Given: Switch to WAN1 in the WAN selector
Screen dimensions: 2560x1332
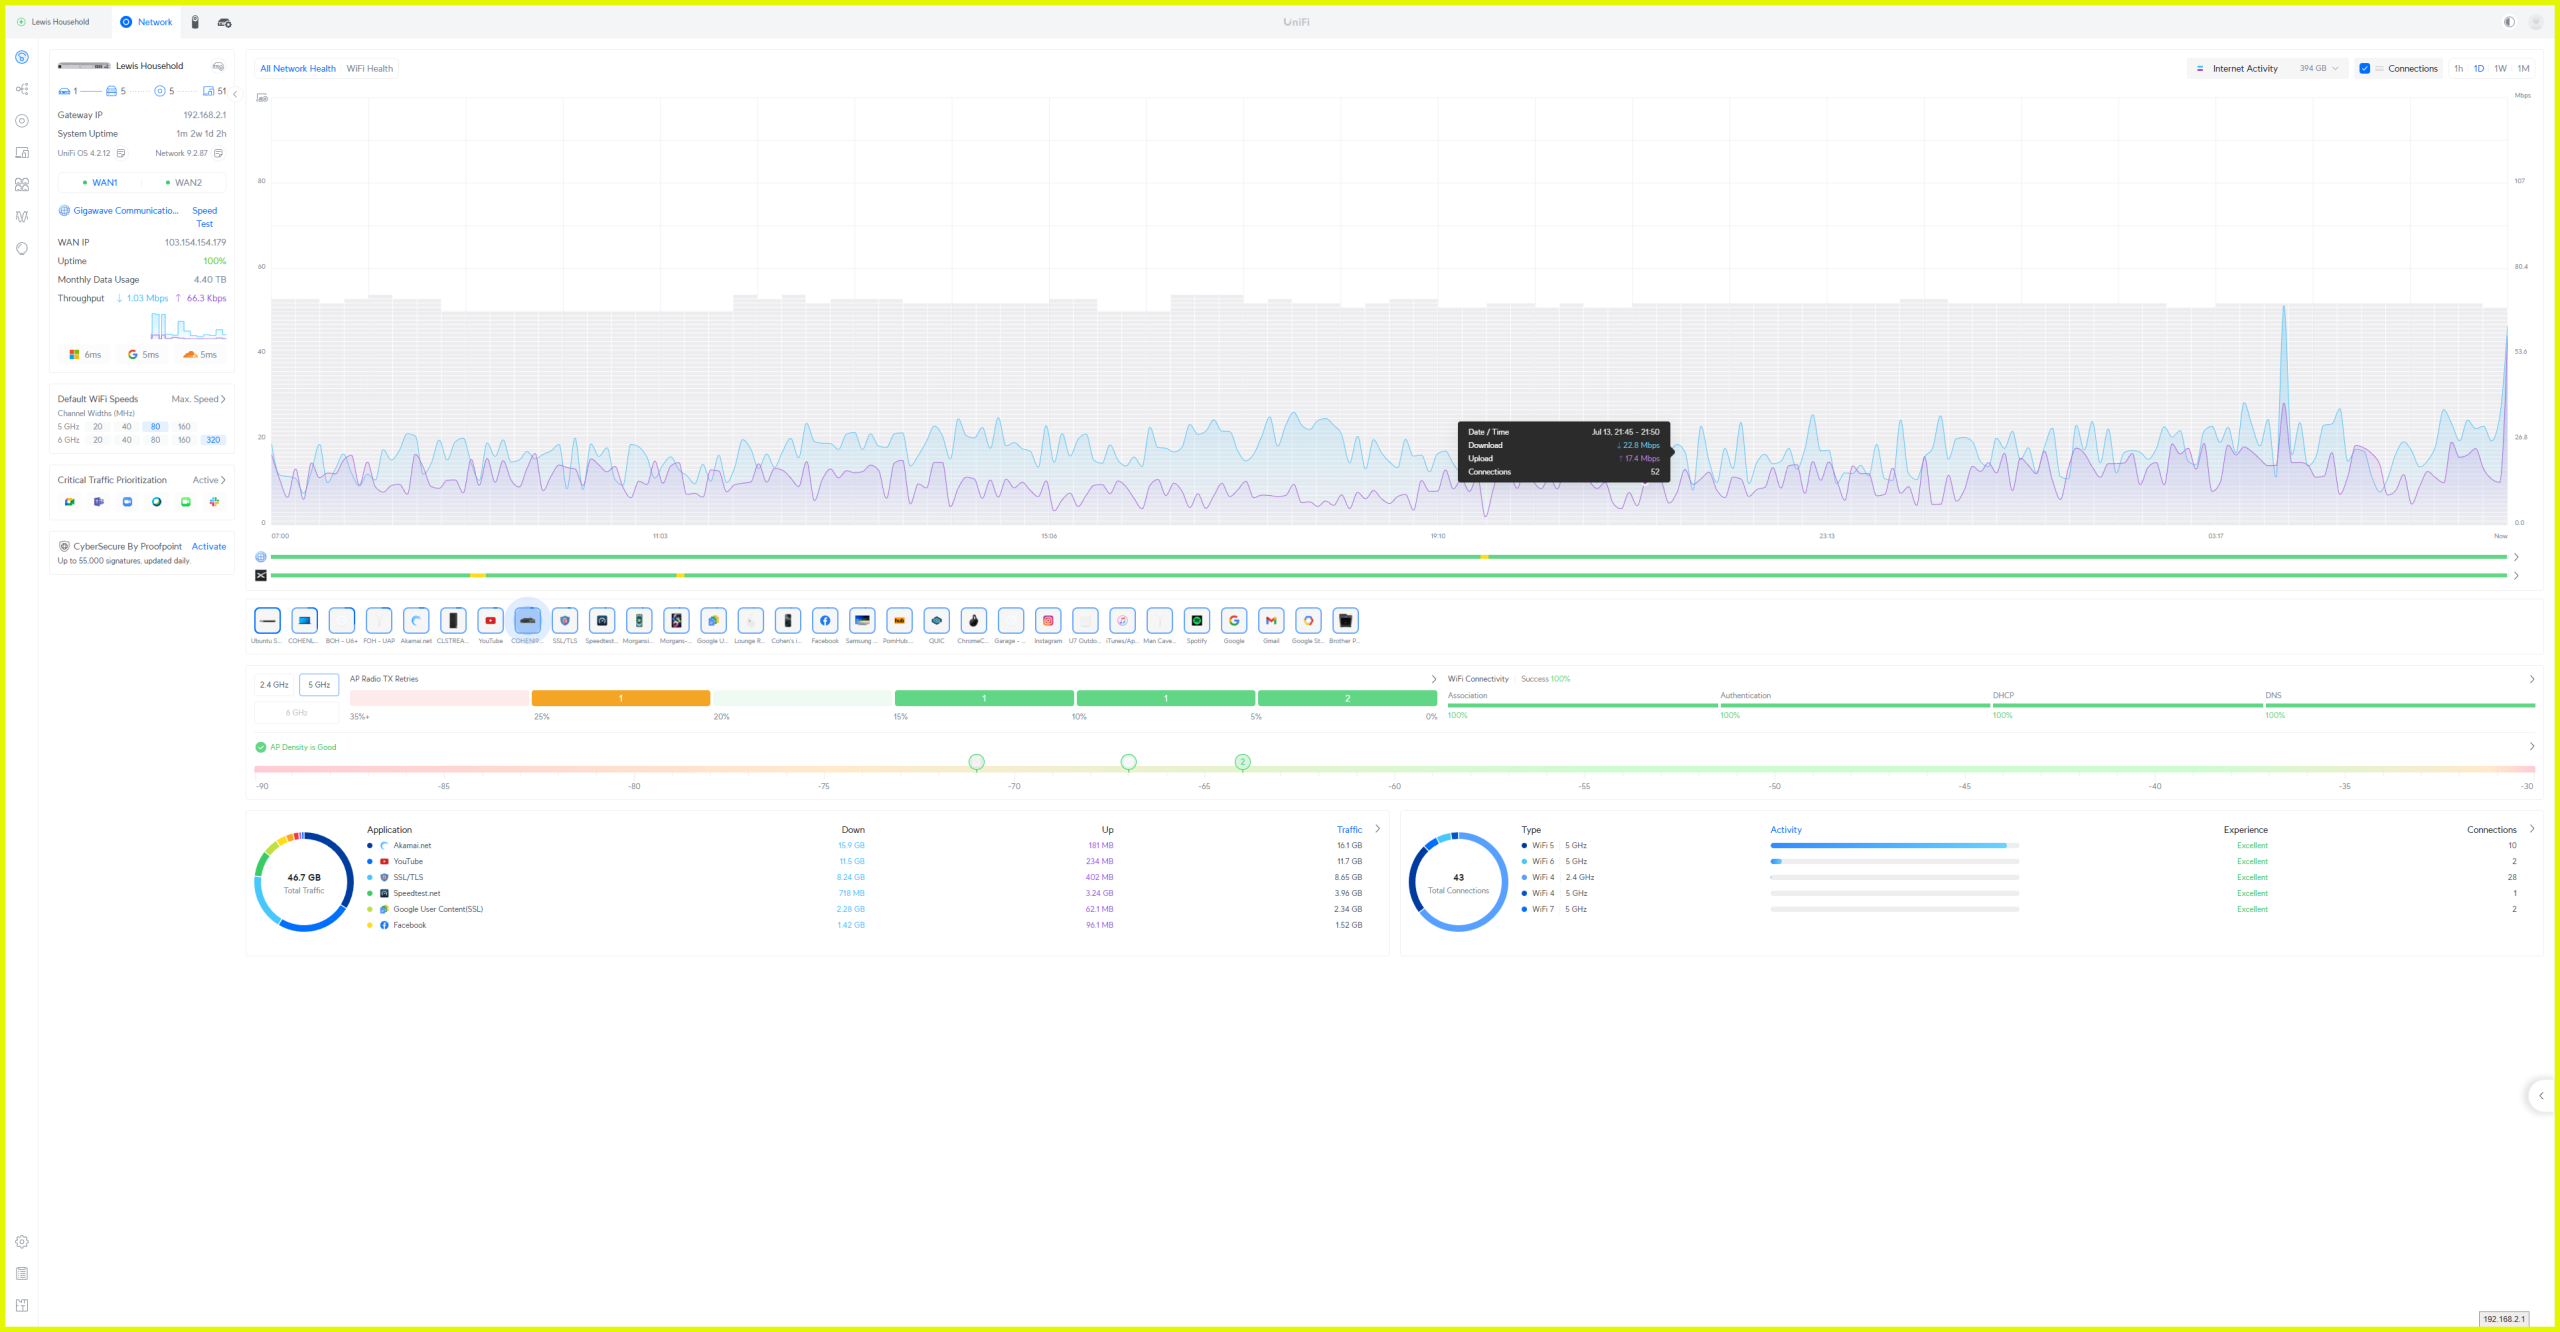Looking at the screenshot, I should [x=100, y=183].
